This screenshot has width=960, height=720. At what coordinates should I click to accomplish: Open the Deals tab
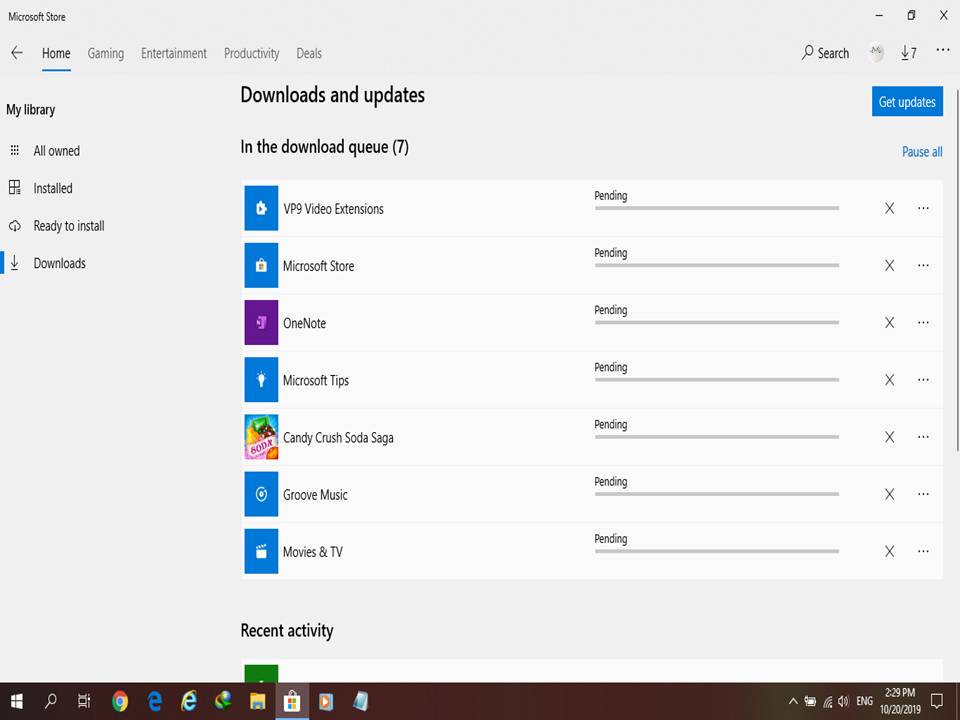[x=309, y=53]
